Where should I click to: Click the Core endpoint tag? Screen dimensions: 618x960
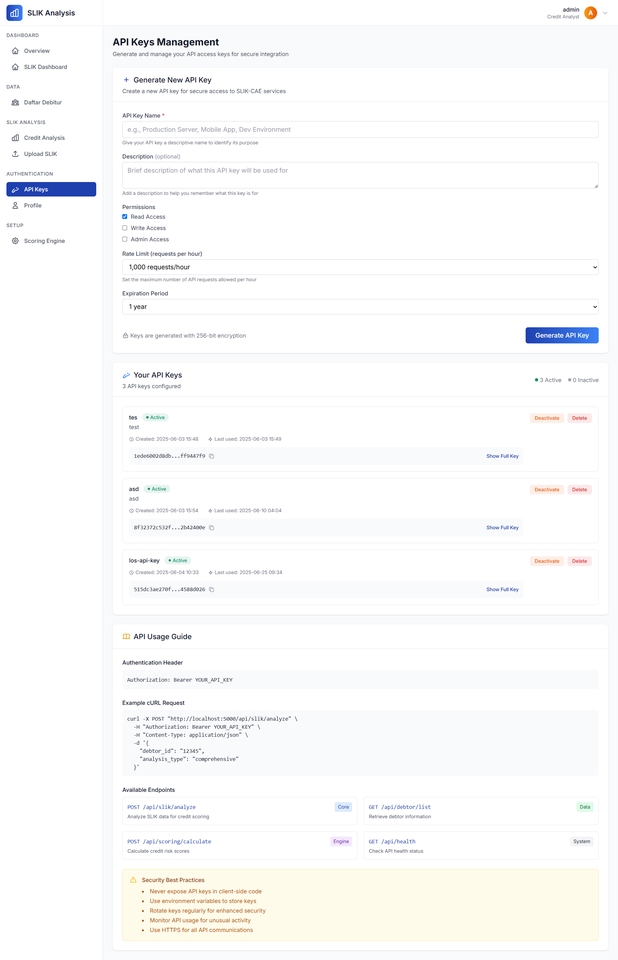point(343,807)
